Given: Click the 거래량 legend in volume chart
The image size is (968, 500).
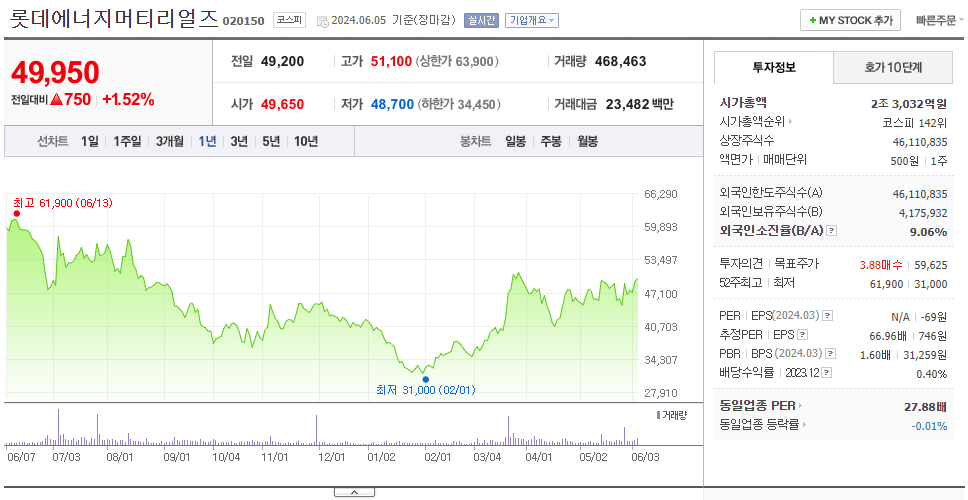Looking at the screenshot, I should [672, 415].
